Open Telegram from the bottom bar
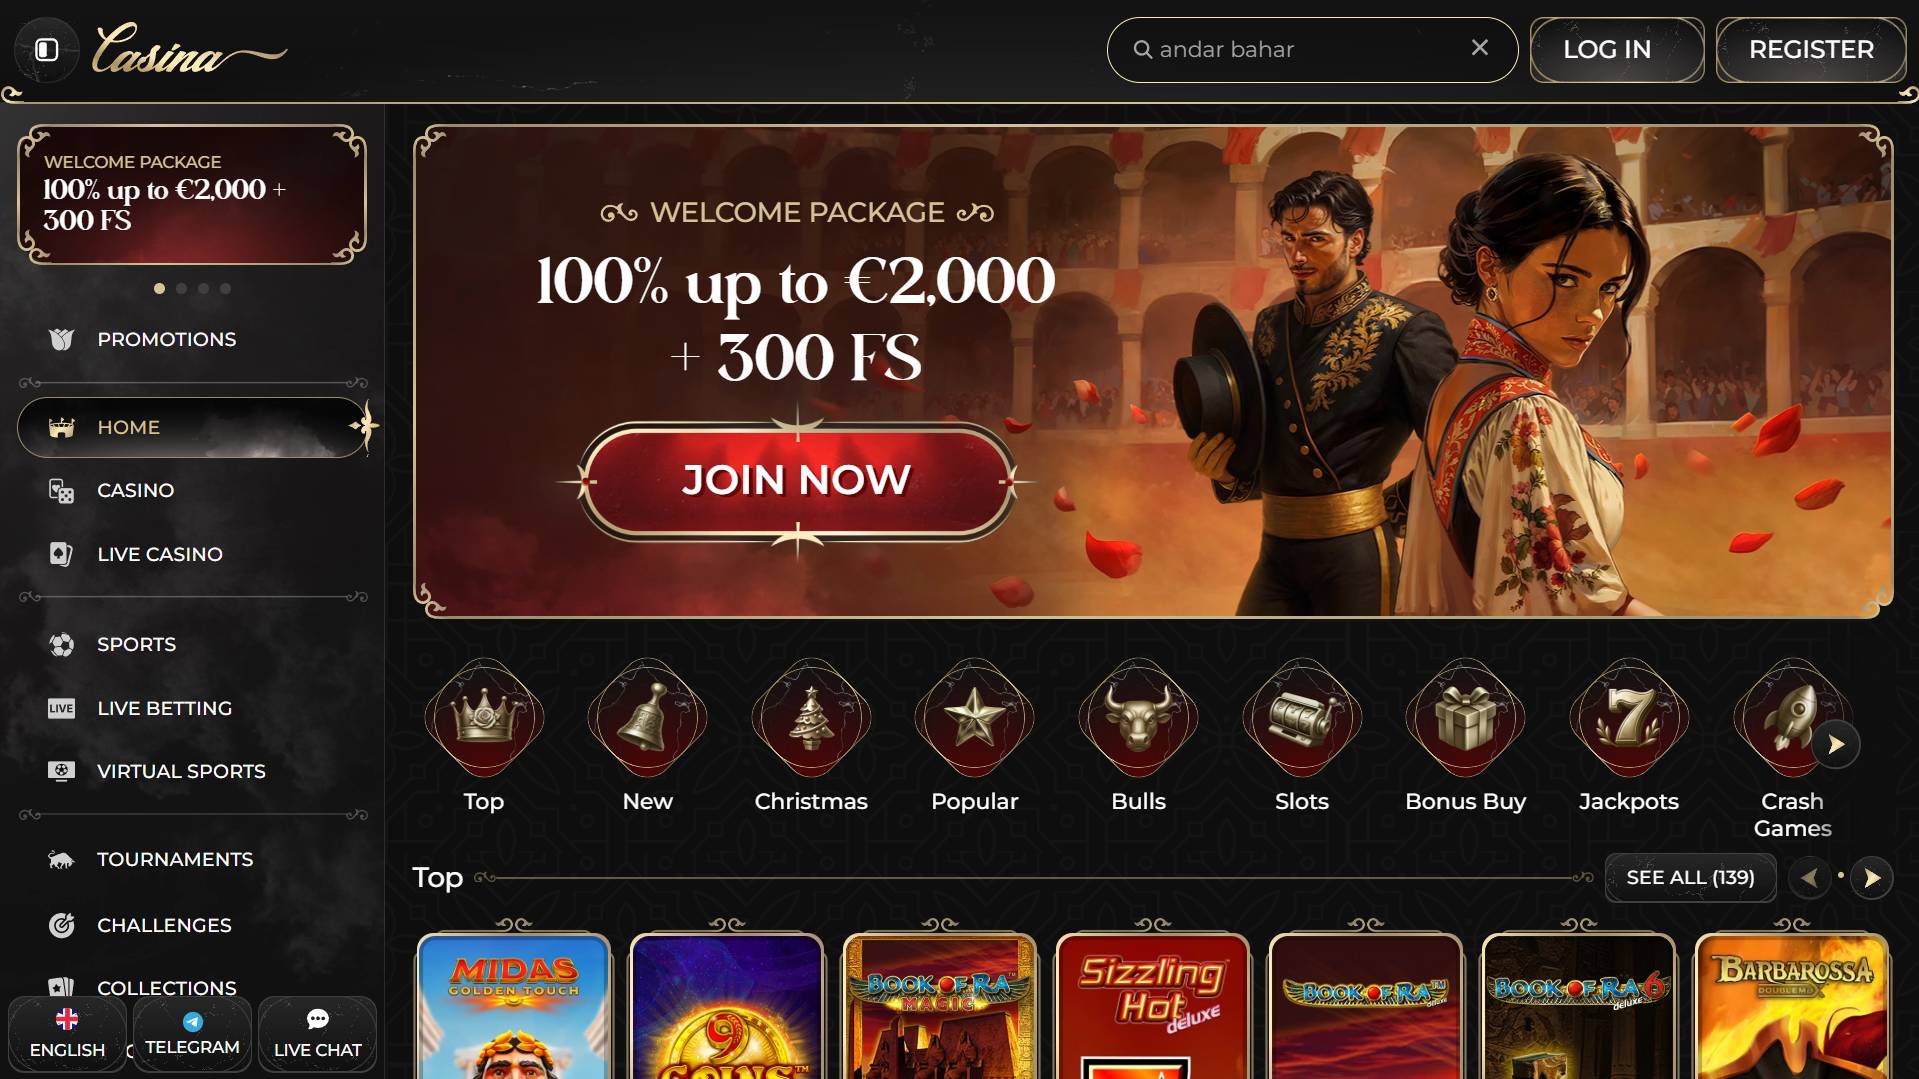 tap(192, 1034)
